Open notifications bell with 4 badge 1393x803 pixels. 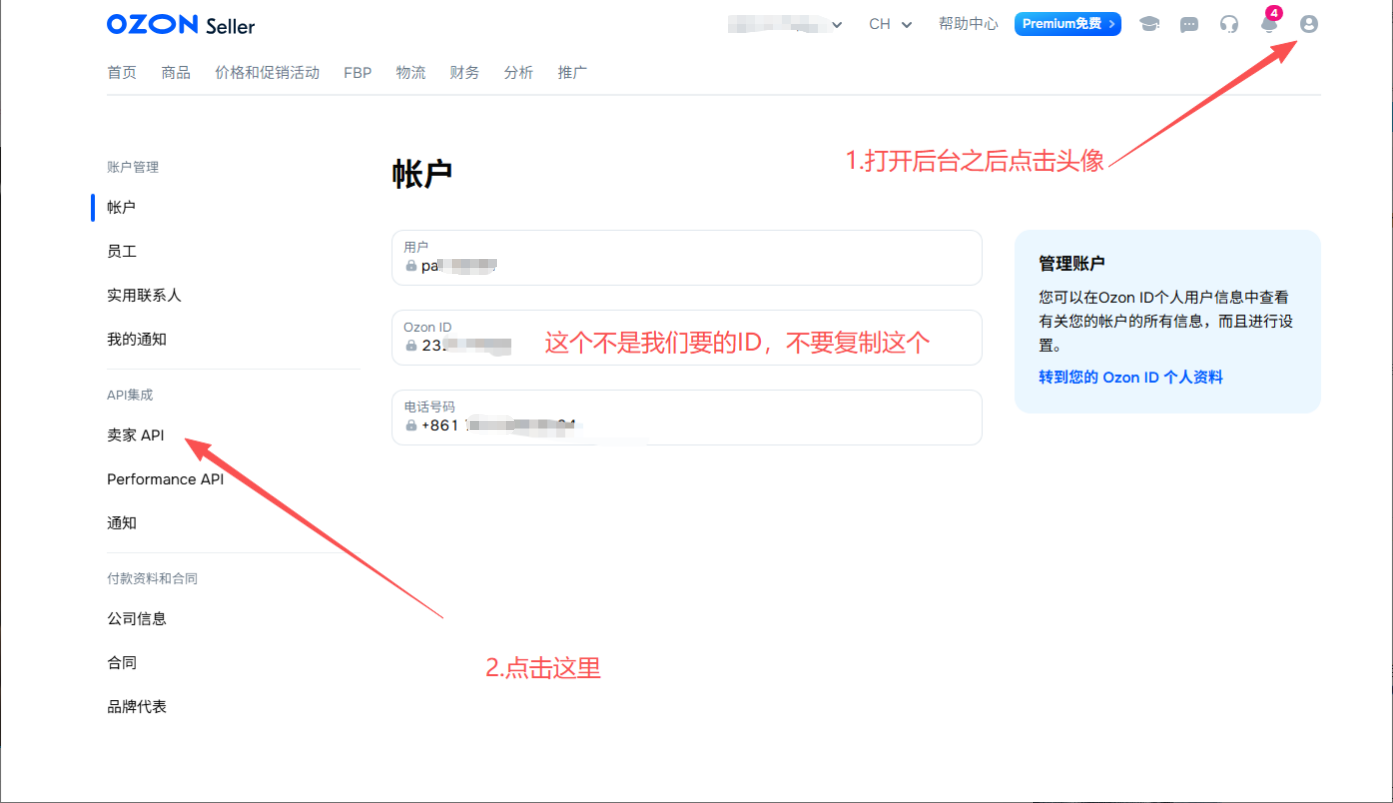pyautogui.click(x=1270, y=22)
